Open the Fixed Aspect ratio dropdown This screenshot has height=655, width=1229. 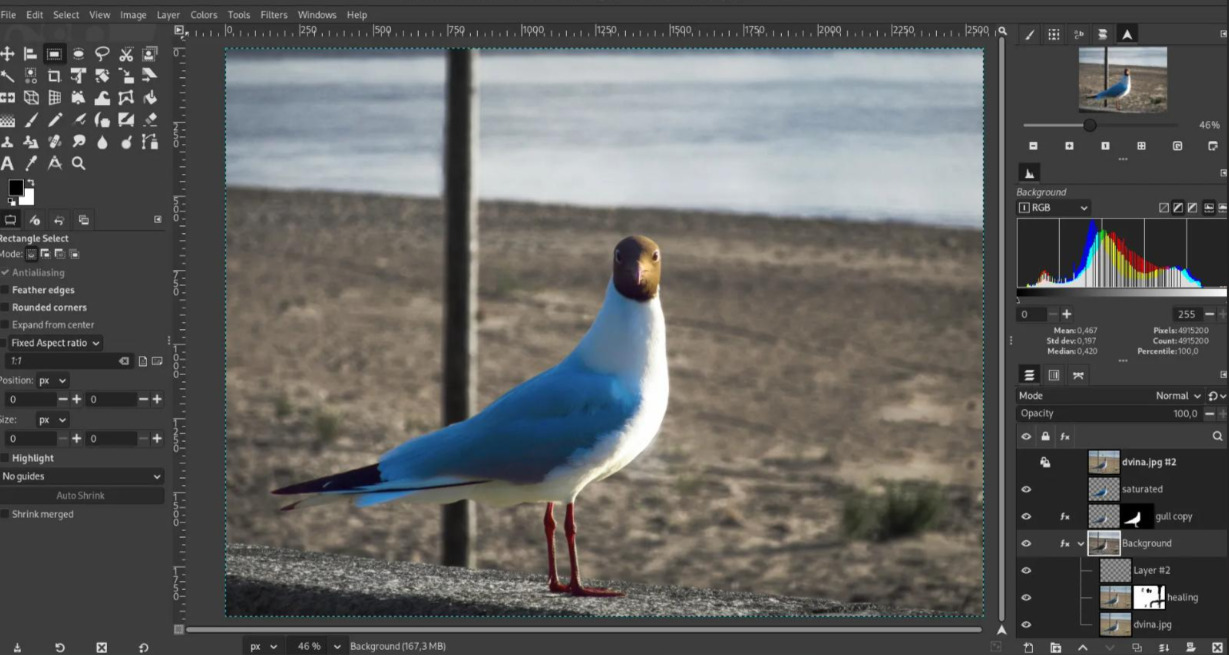pyautogui.click(x=56, y=343)
